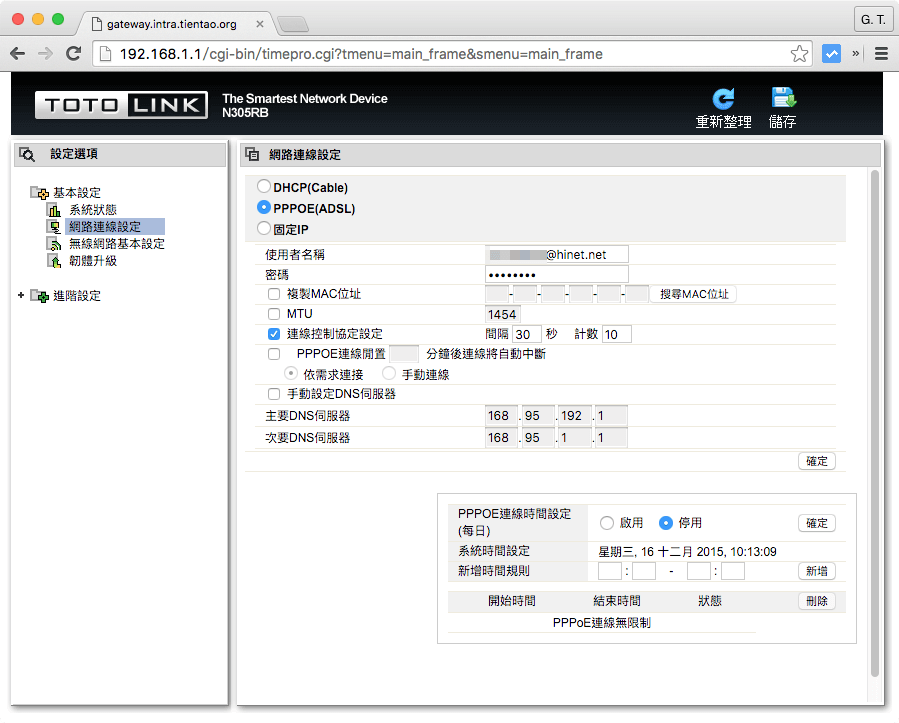Click the 儲存 save icon
The height and width of the screenshot is (723, 899).
coord(782,99)
